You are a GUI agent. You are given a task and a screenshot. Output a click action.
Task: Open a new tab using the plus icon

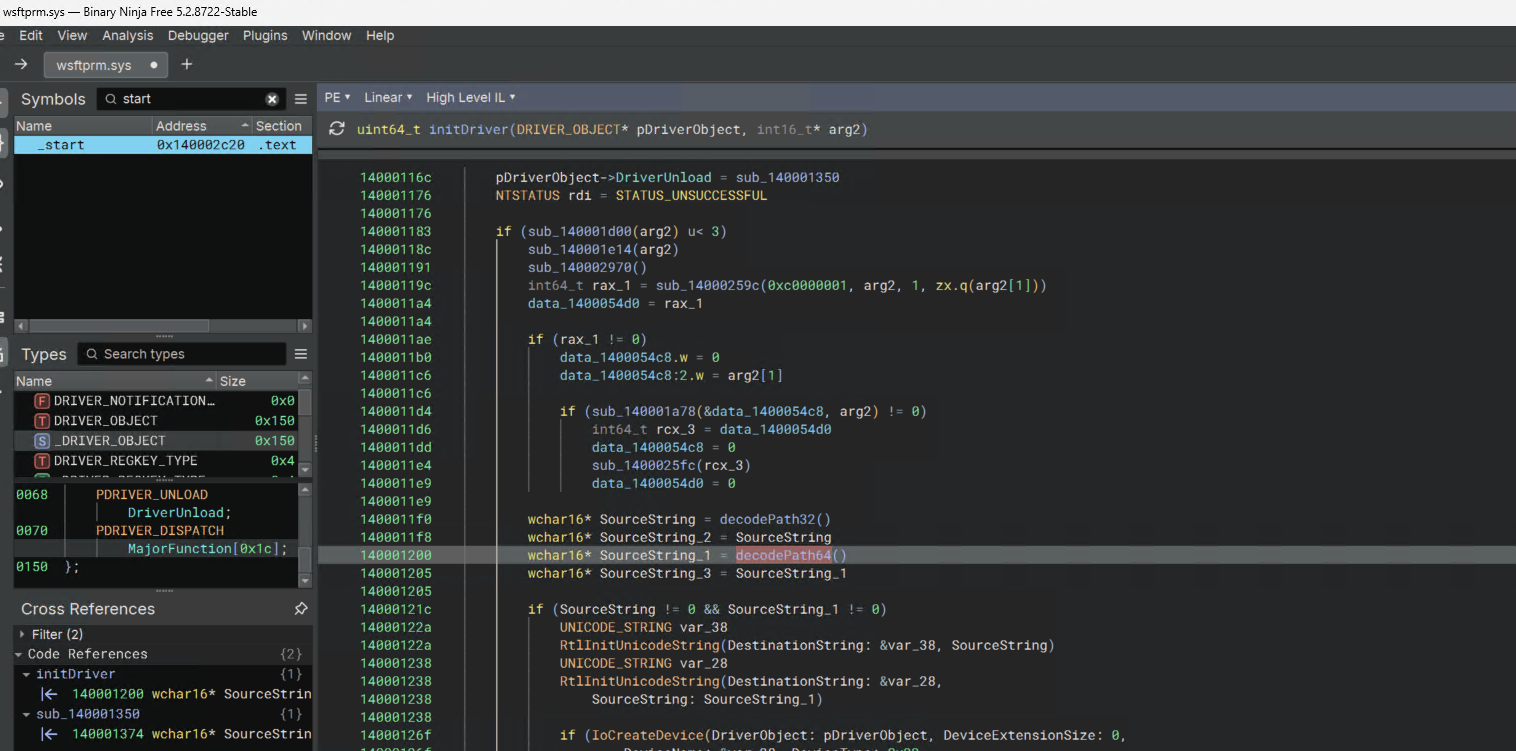pos(186,64)
